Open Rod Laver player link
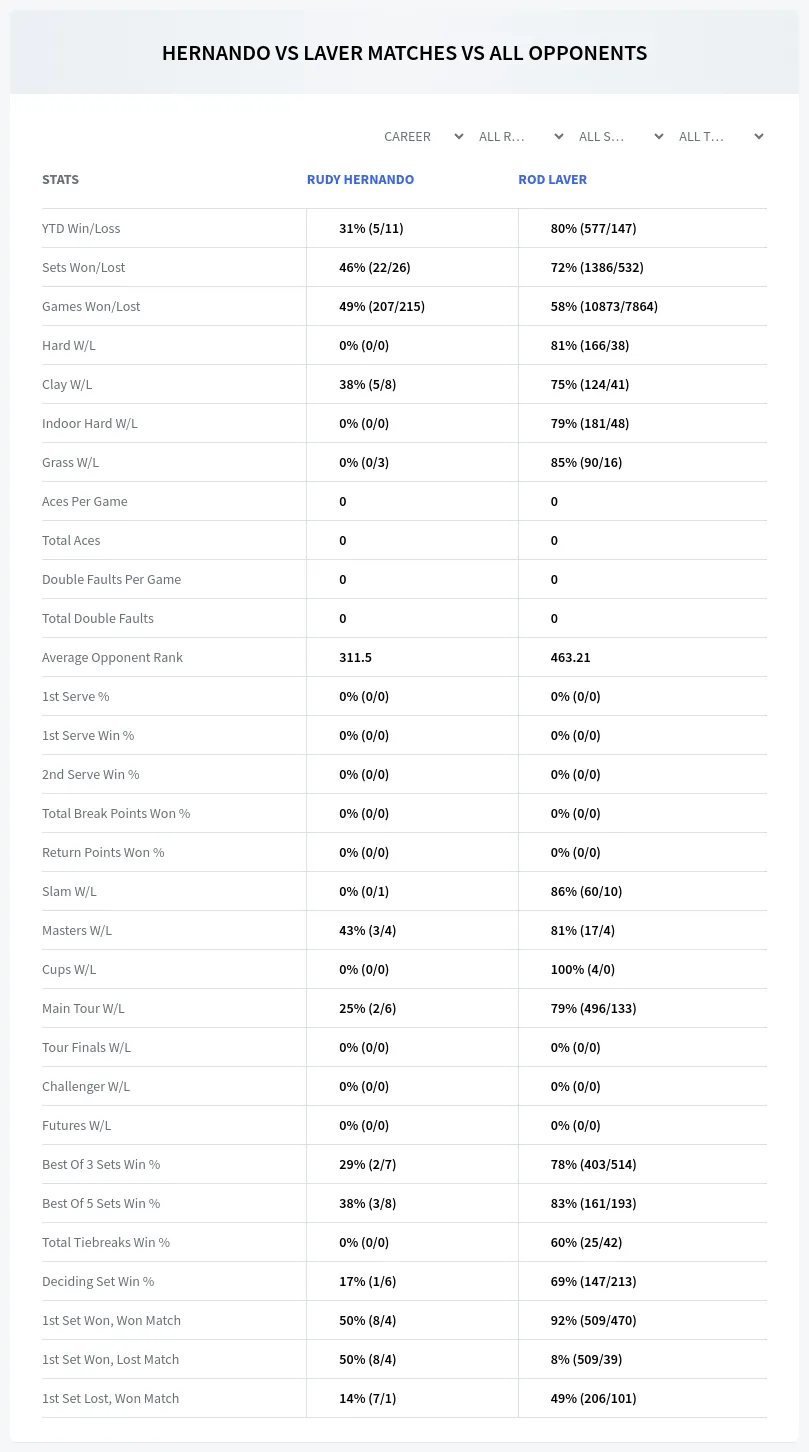The image size is (809, 1452). [x=552, y=180]
